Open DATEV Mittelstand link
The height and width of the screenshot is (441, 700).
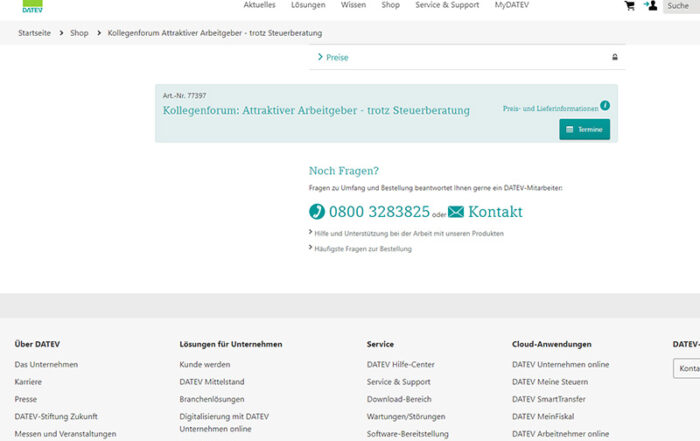212,382
